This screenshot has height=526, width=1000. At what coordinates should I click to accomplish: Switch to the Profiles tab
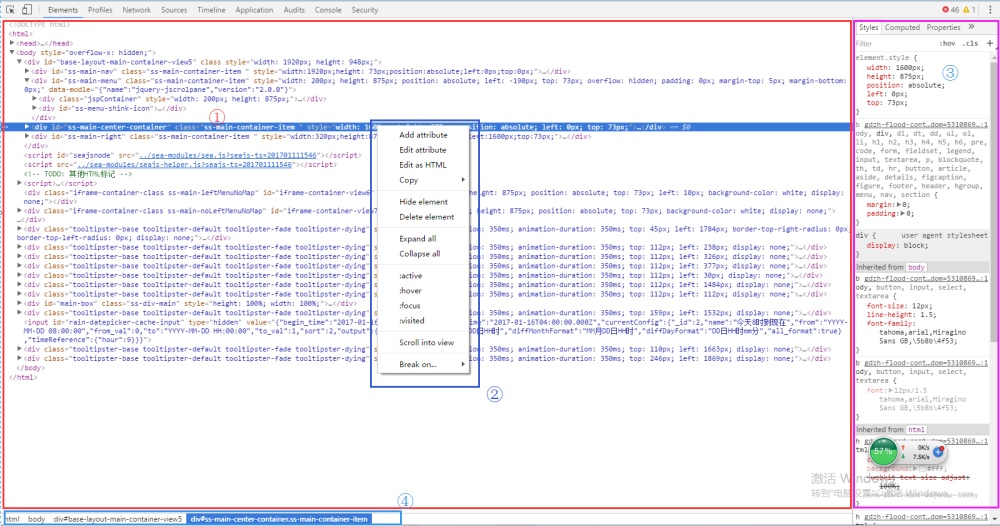point(100,10)
